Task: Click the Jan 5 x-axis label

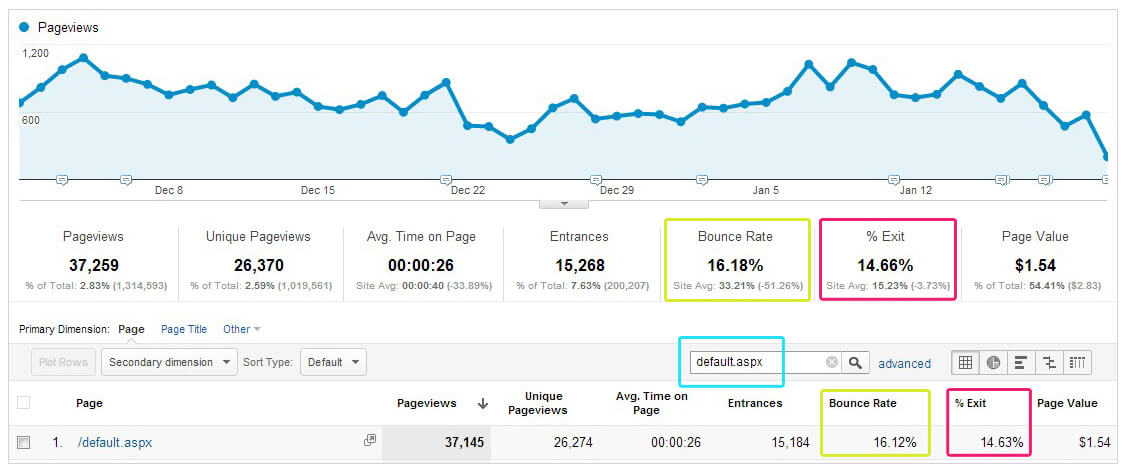Action: tap(765, 191)
